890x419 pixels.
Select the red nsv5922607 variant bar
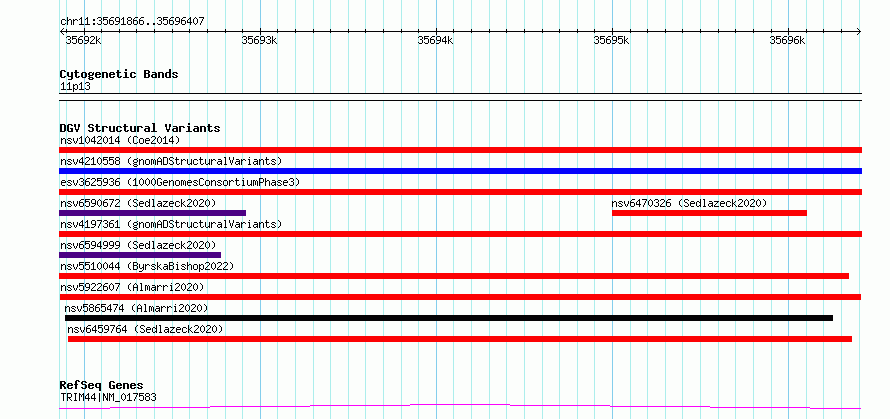point(460,297)
